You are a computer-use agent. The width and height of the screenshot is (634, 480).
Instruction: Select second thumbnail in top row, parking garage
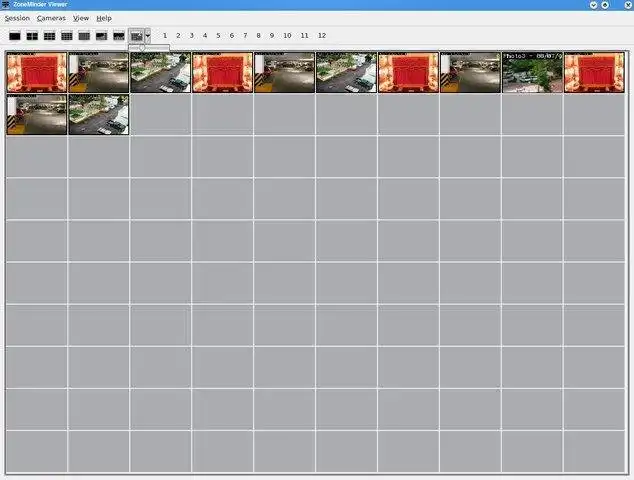pyautogui.click(x=99, y=72)
